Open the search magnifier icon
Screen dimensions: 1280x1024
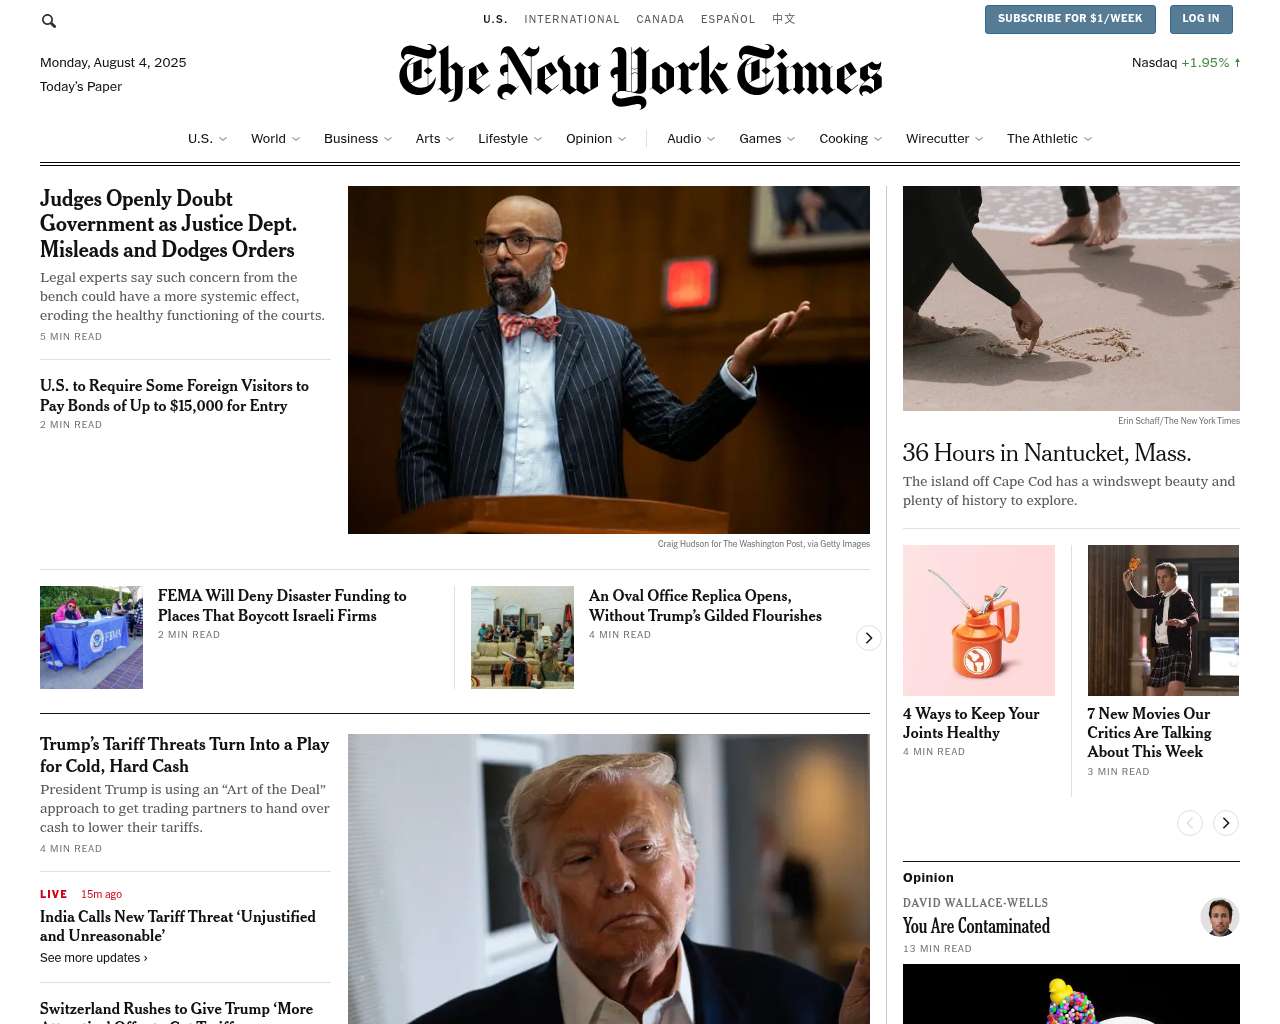(x=49, y=21)
